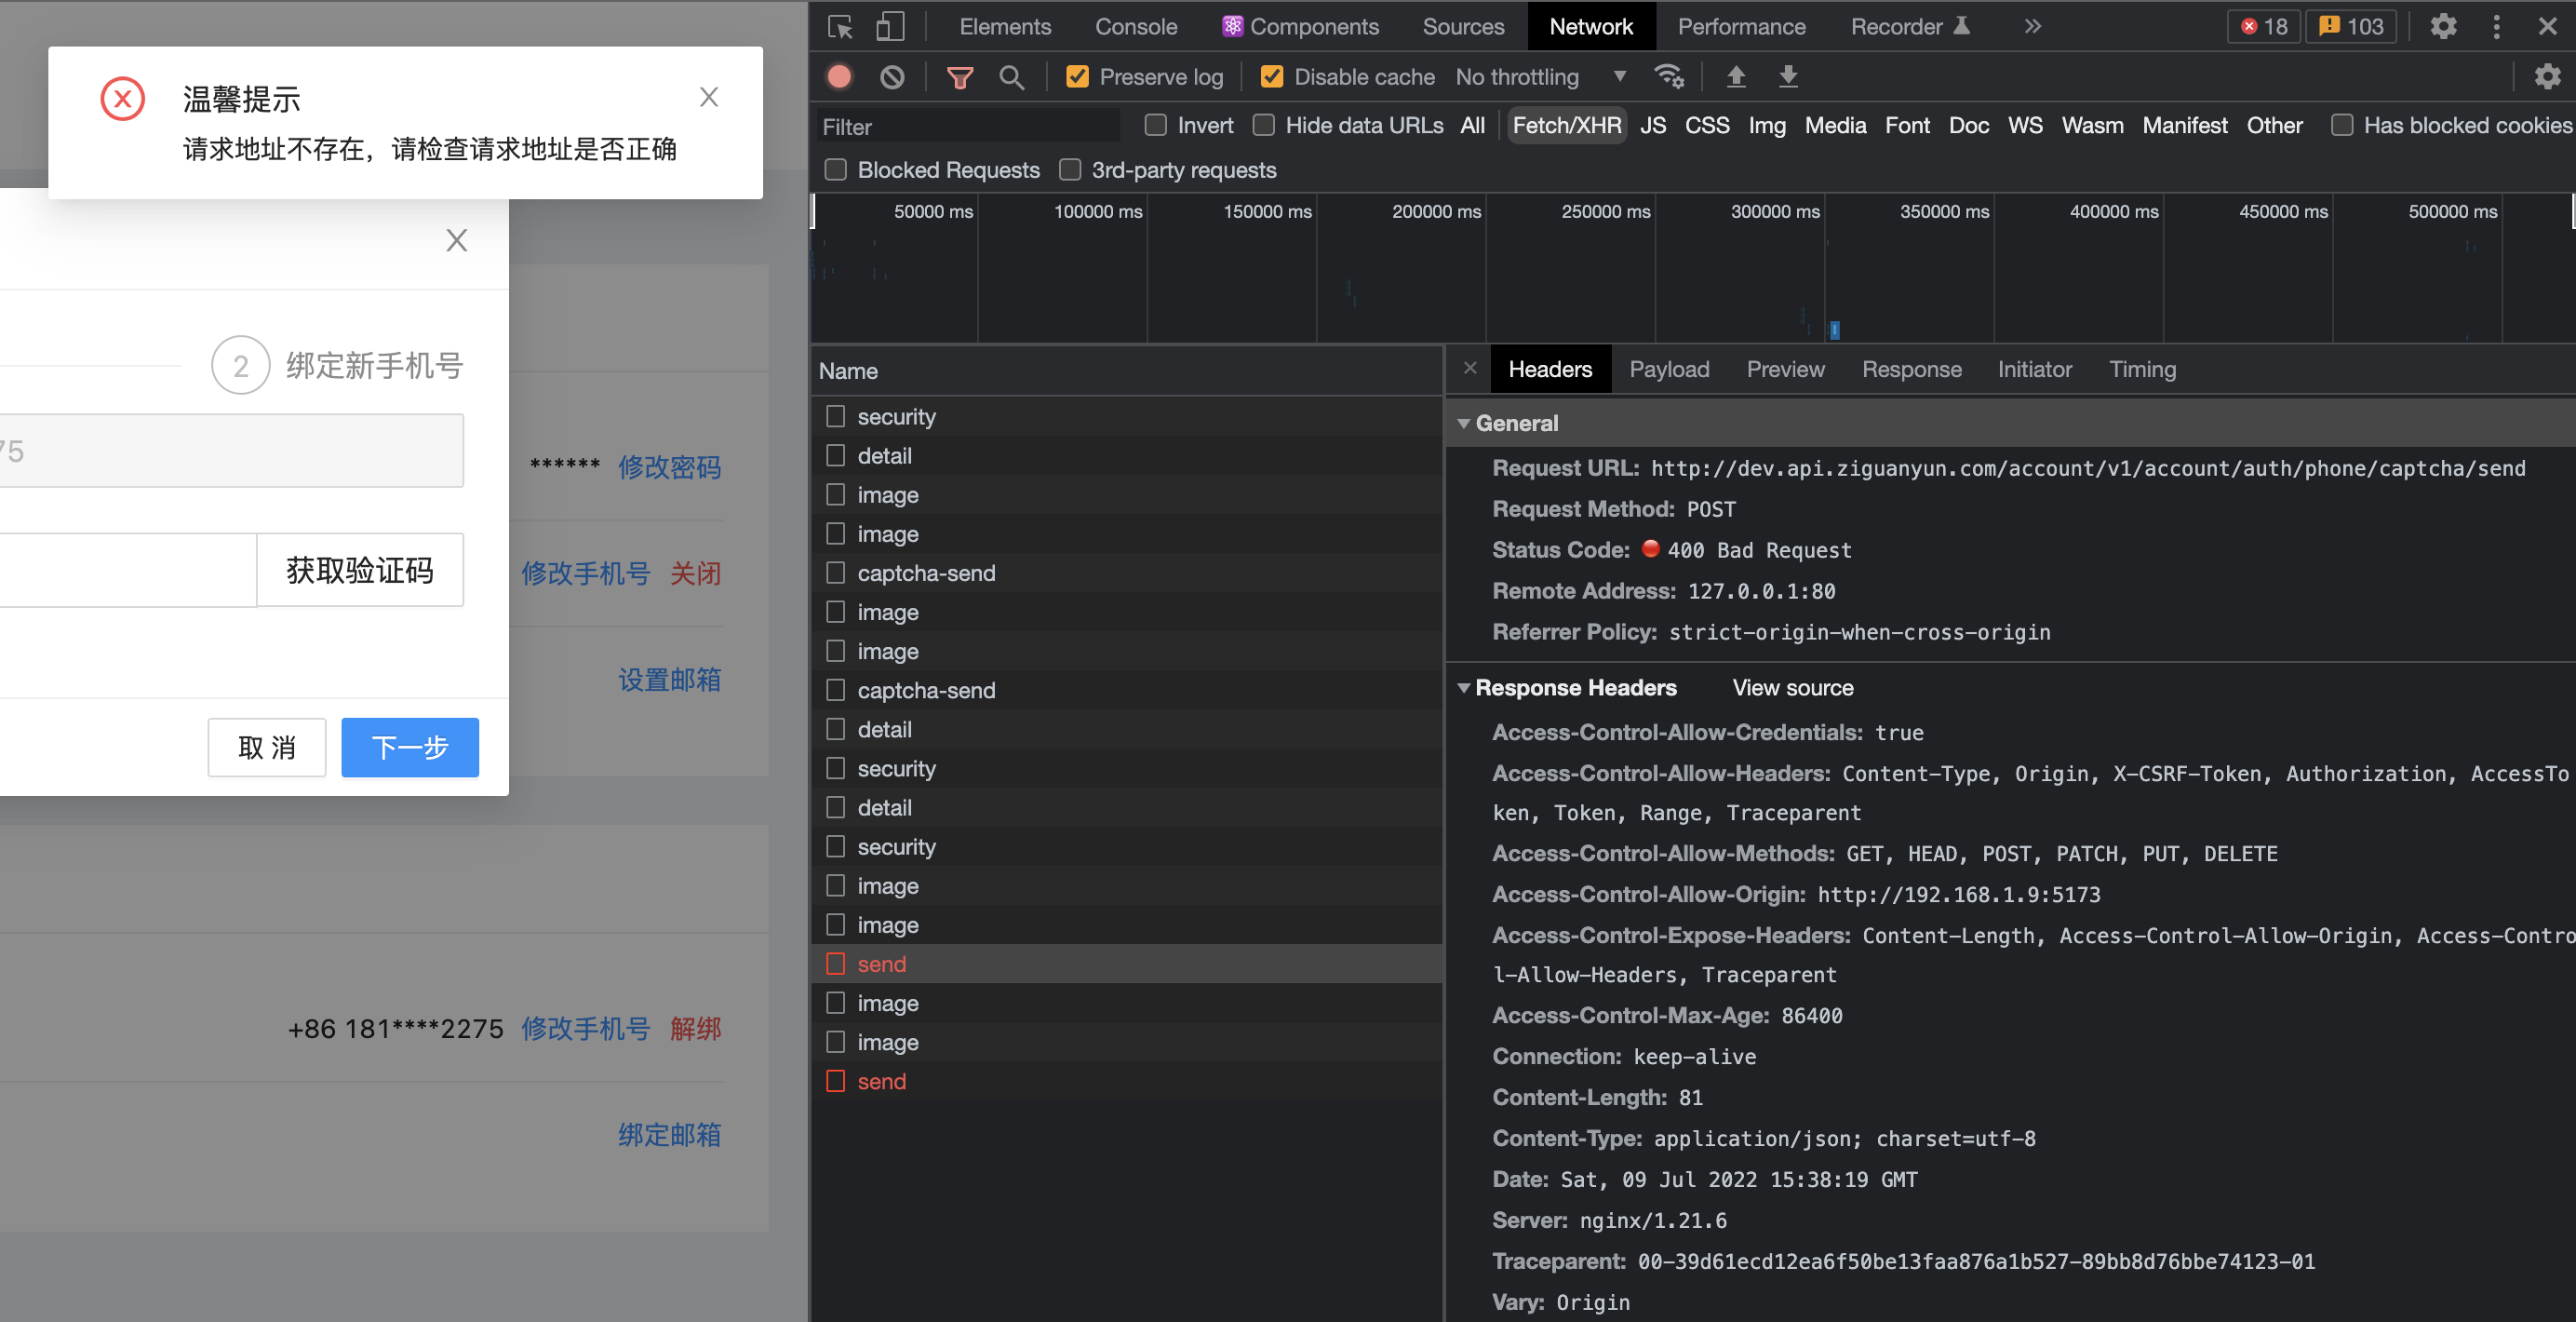Screen dimensions: 2576x1322
Task: Toggle the device emulation toolbar icon
Action: (x=890, y=26)
